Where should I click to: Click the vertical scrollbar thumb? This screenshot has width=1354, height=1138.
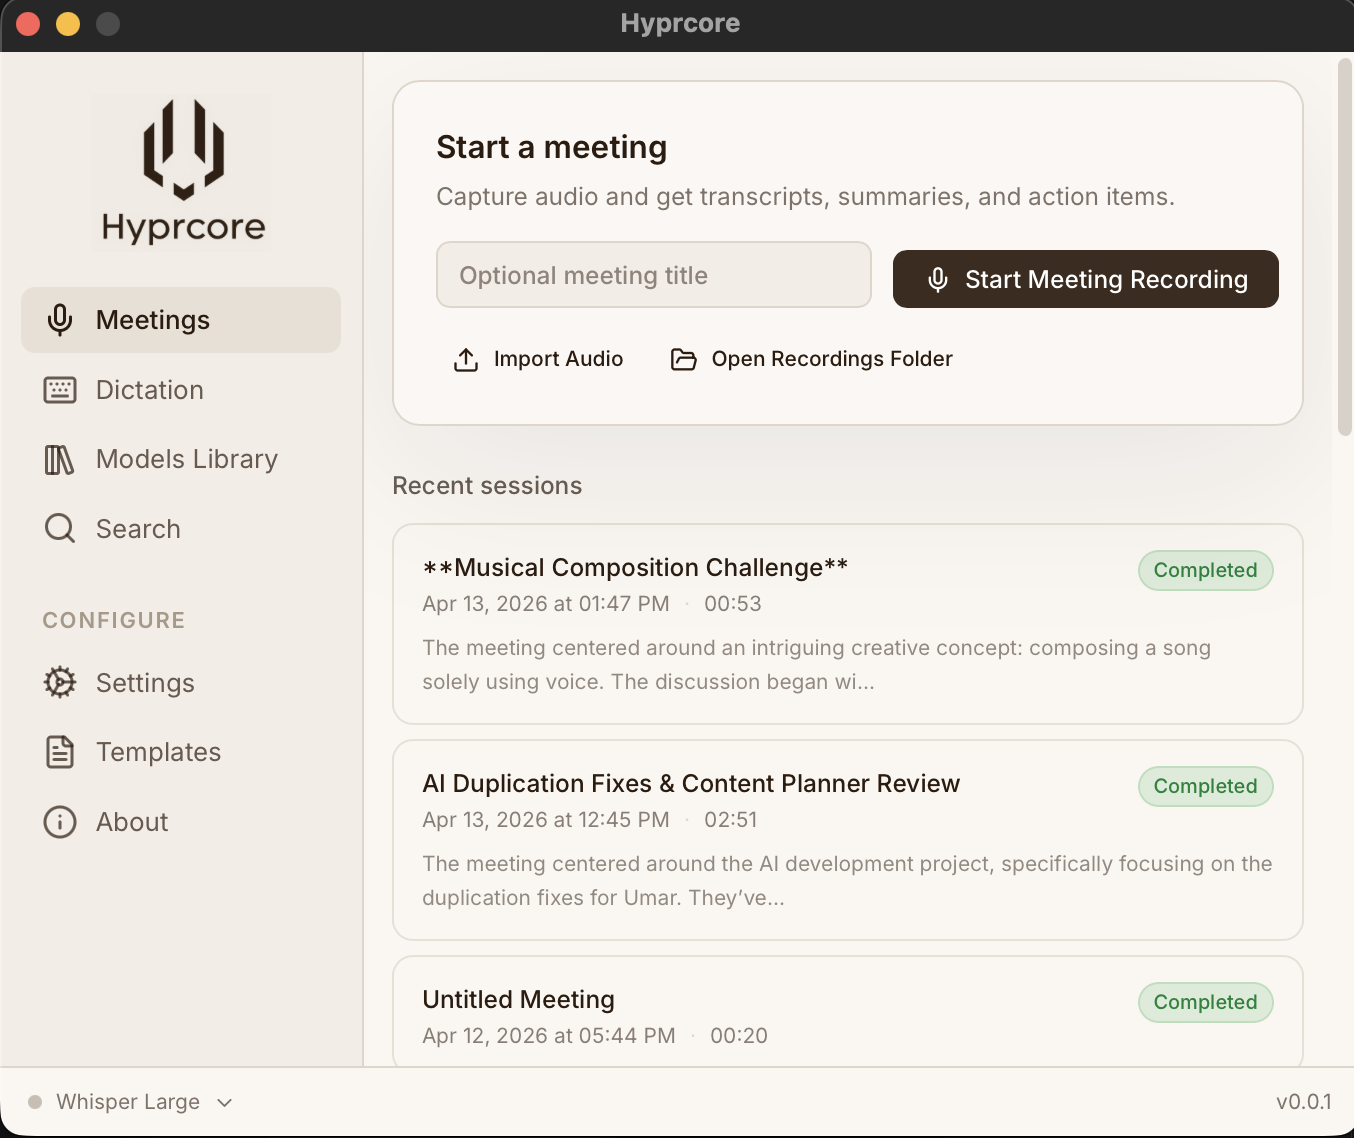(x=1345, y=247)
